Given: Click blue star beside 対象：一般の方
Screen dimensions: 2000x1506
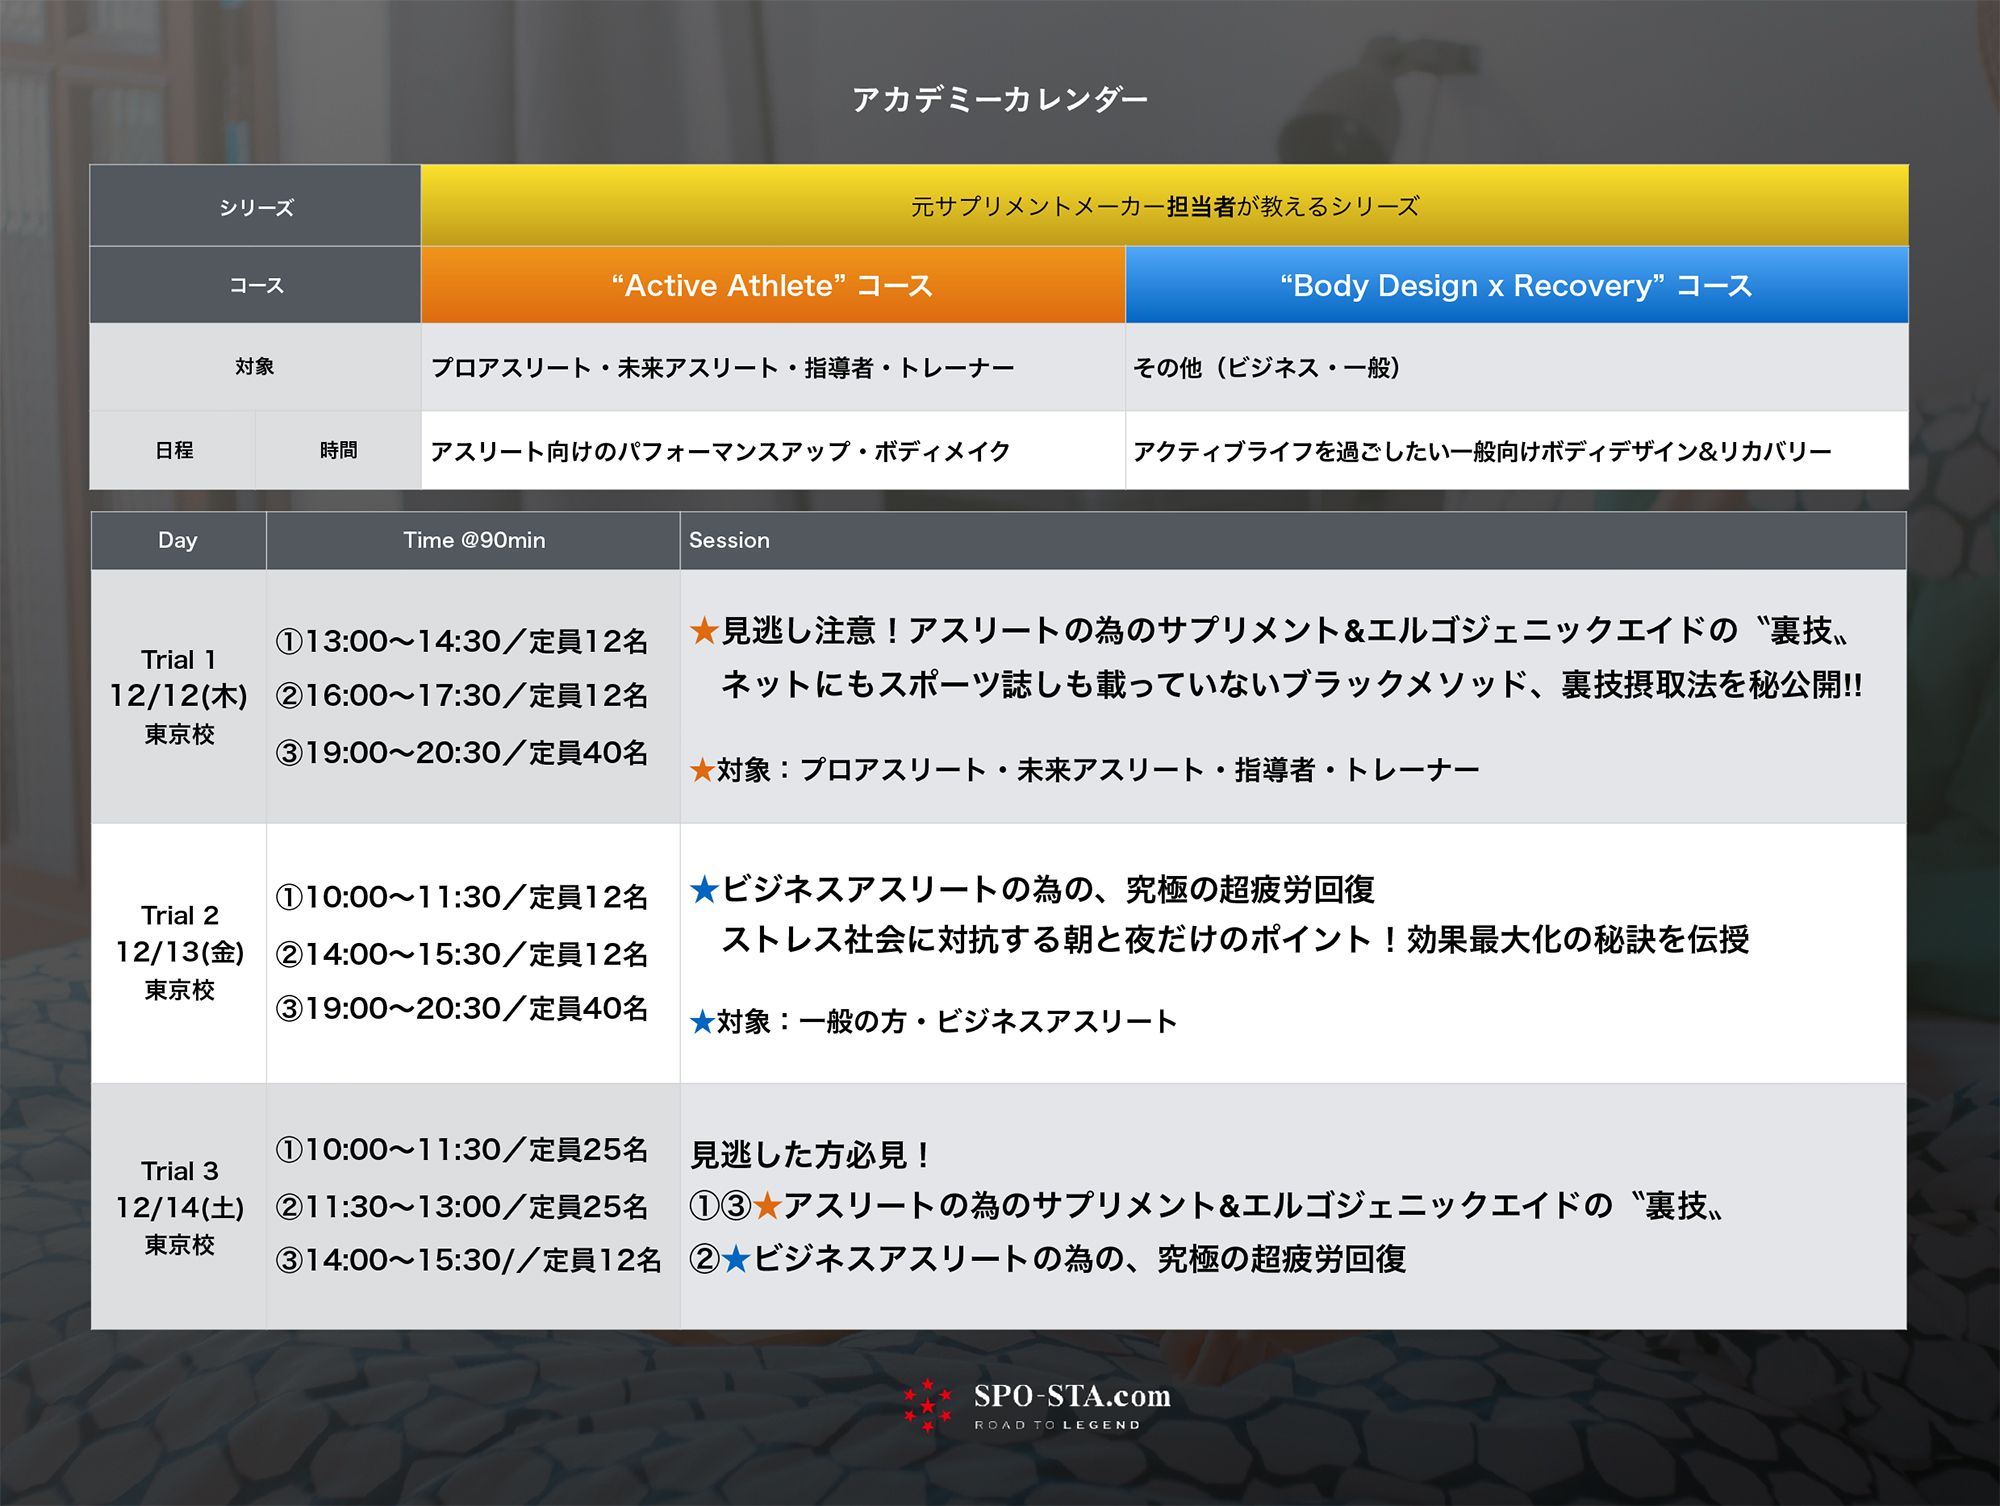Looking at the screenshot, I should click(x=702, y=1022).
